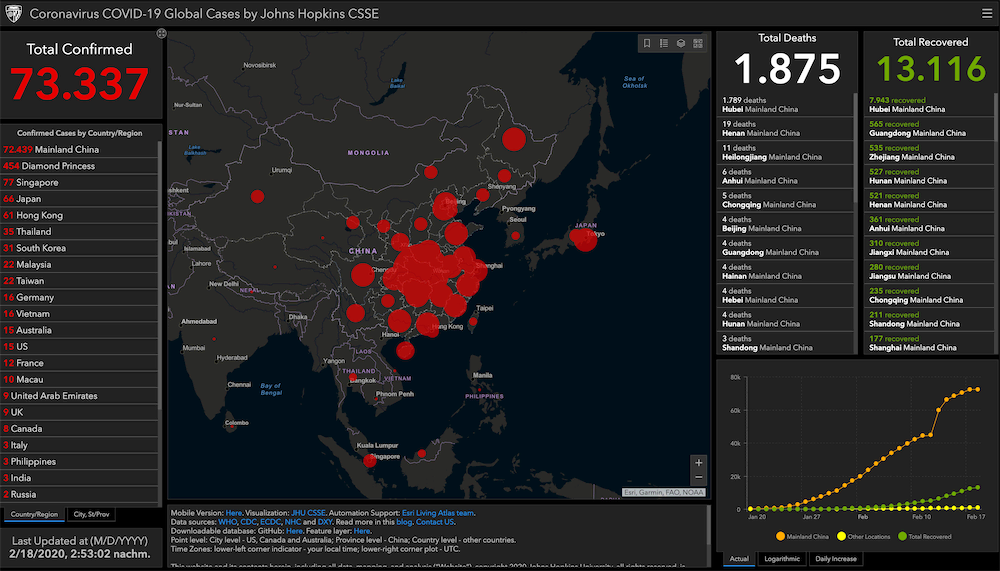Select Diamond Princess in country list
The image size is (1000, 571).
[x=79, y=166]
